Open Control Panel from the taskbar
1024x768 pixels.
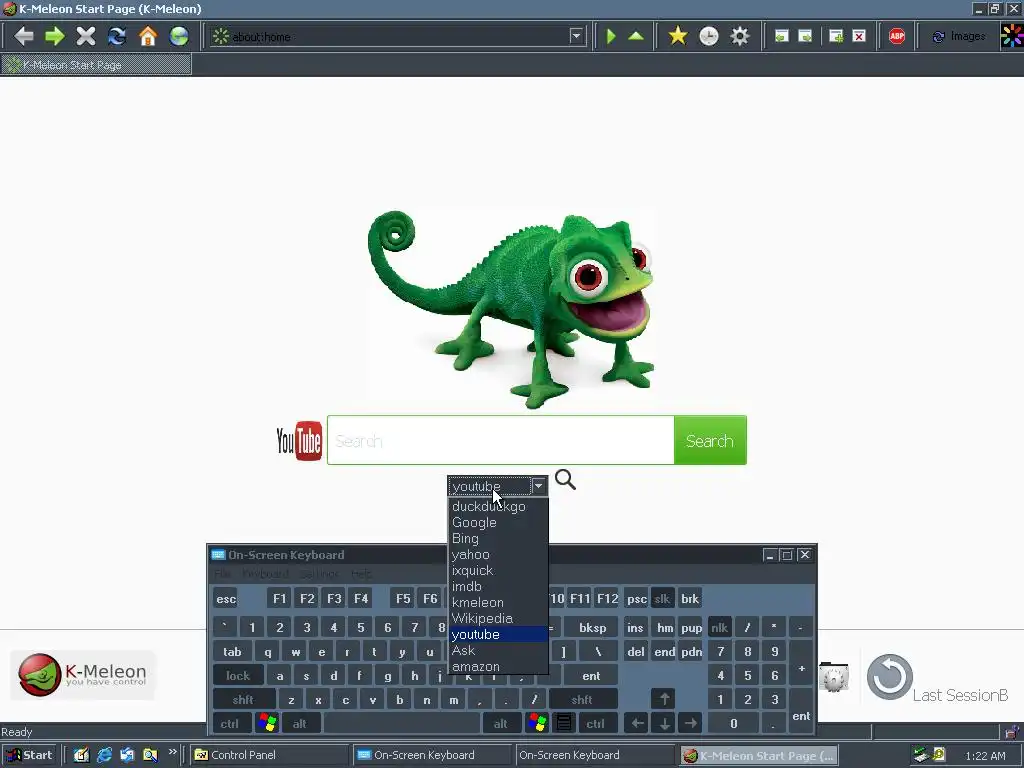coord(270,755)
